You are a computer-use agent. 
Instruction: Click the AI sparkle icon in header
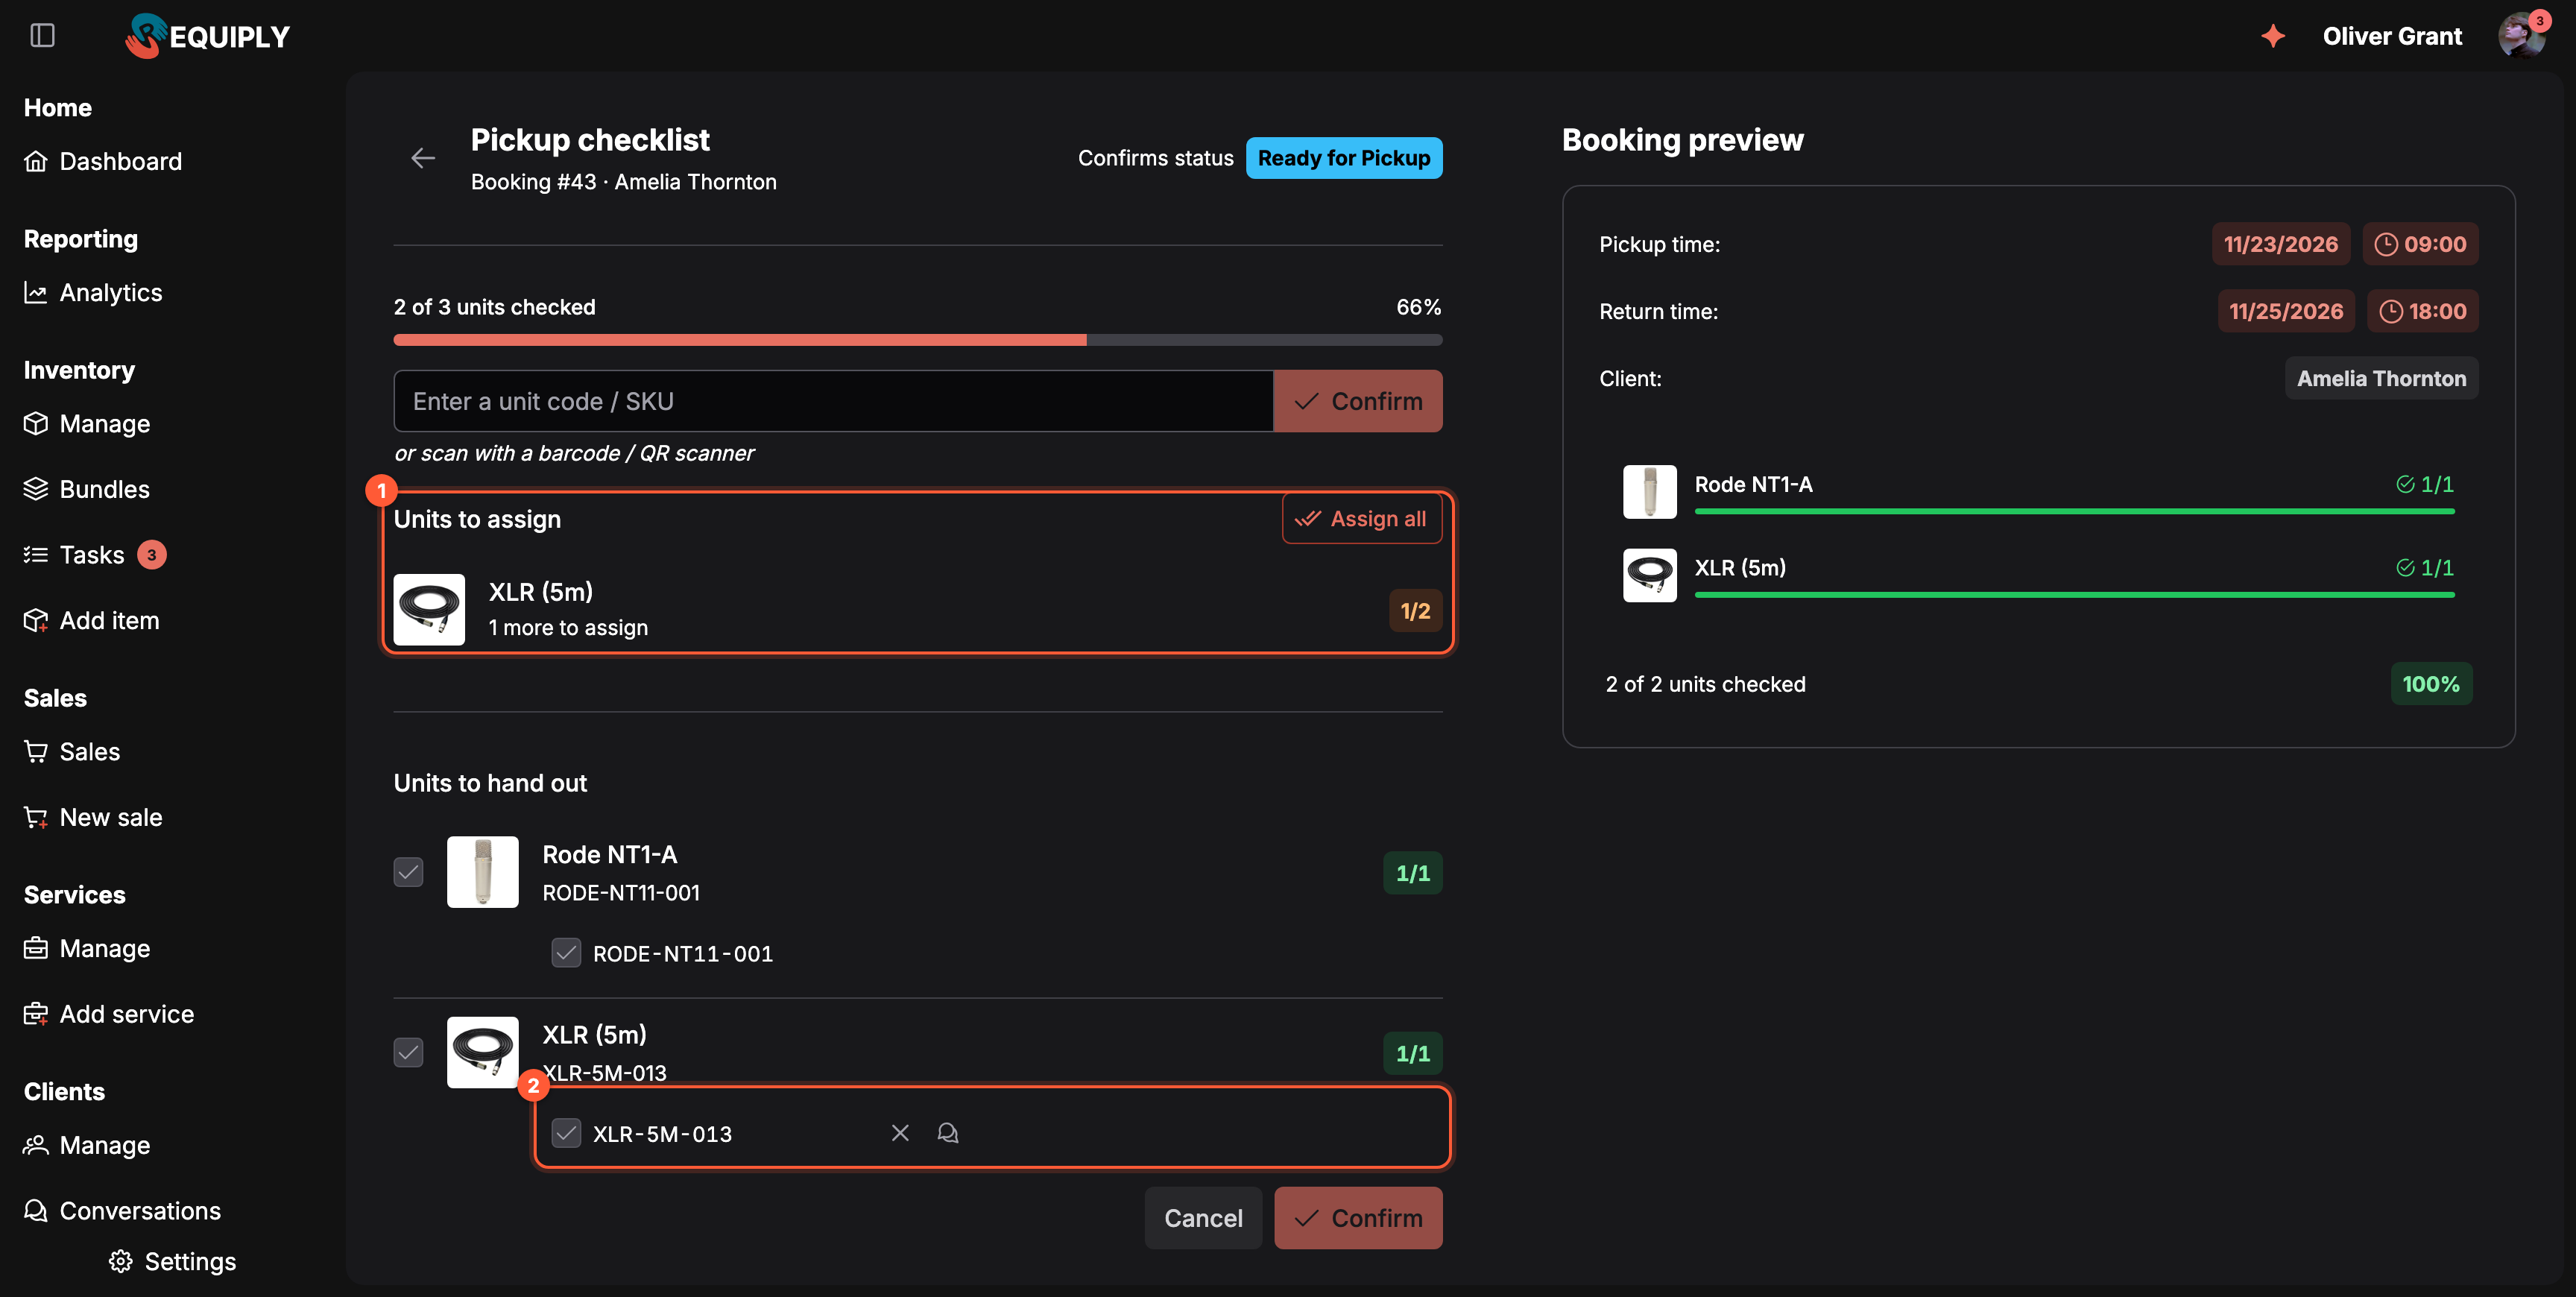2273,36
